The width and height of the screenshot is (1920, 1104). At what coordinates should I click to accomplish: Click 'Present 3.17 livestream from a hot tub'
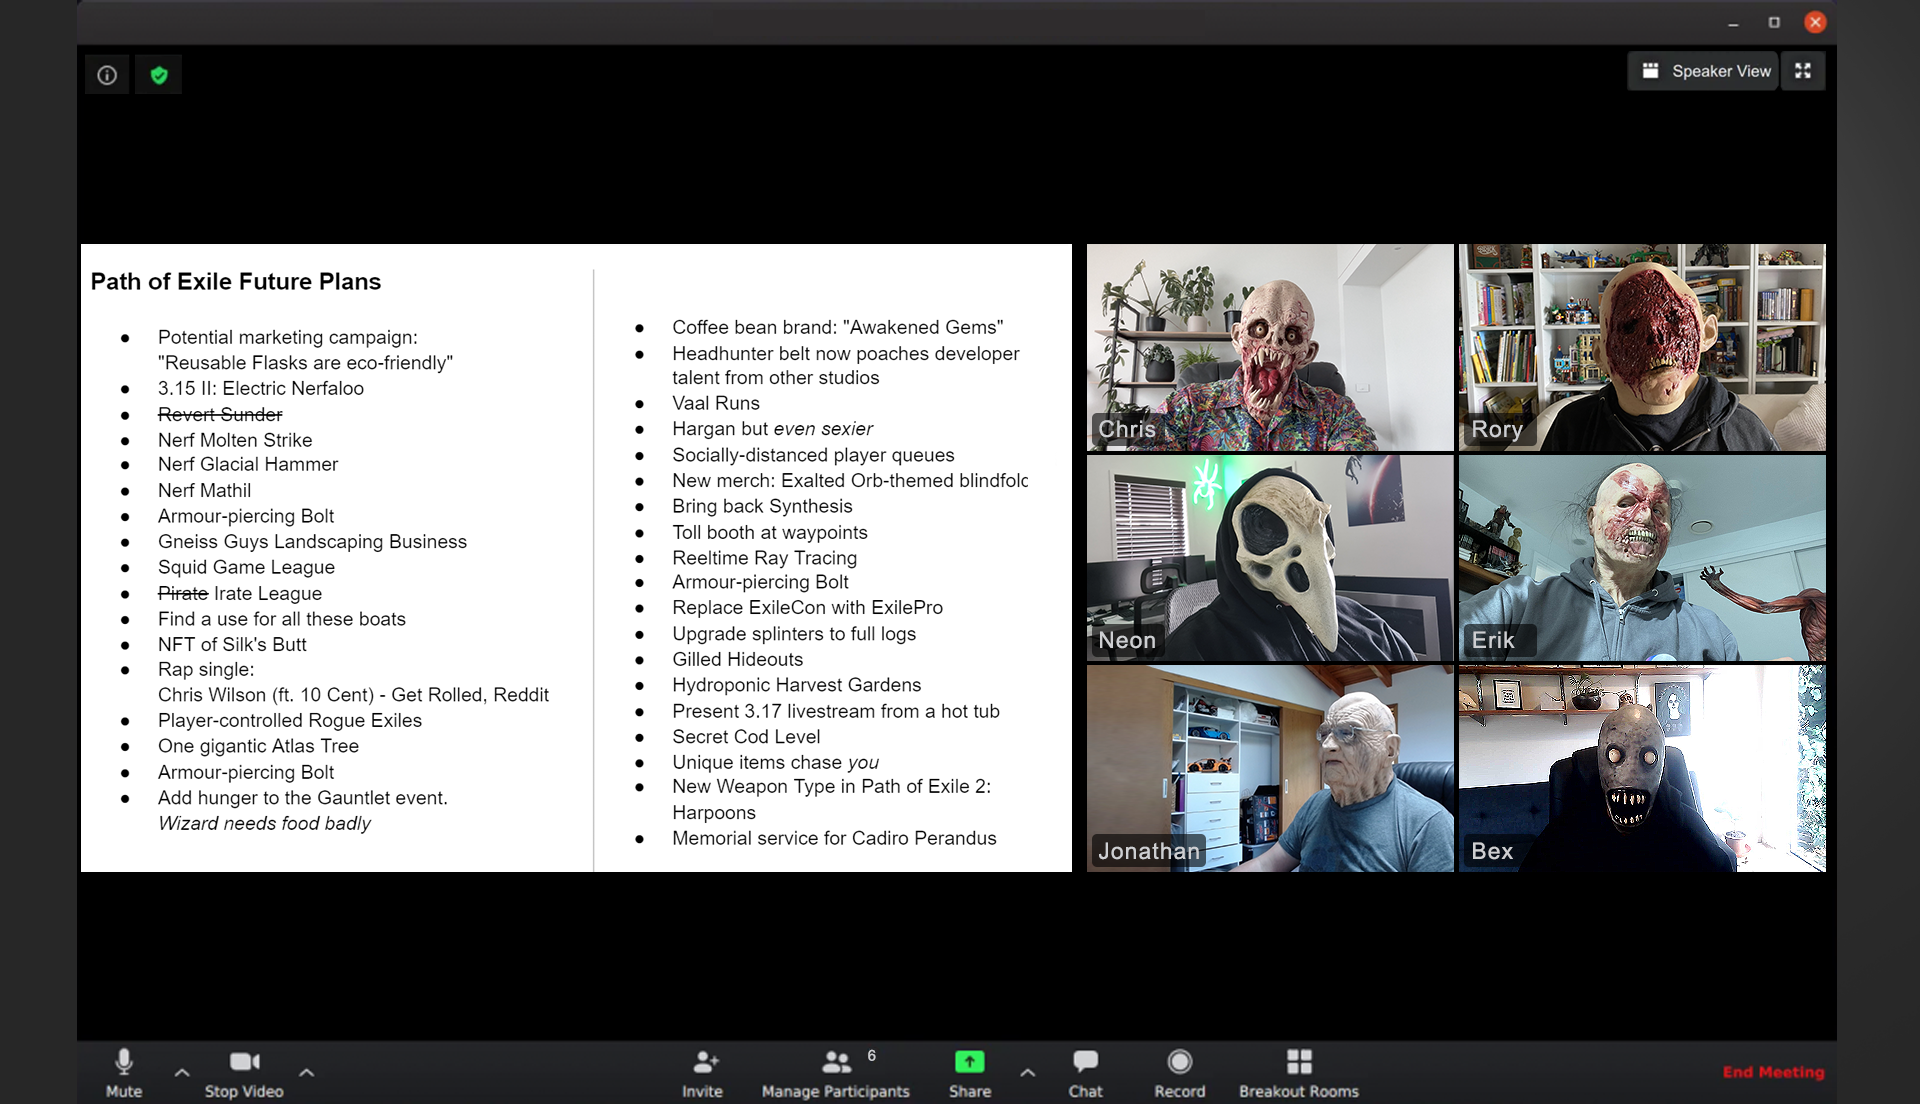[836, 711]
